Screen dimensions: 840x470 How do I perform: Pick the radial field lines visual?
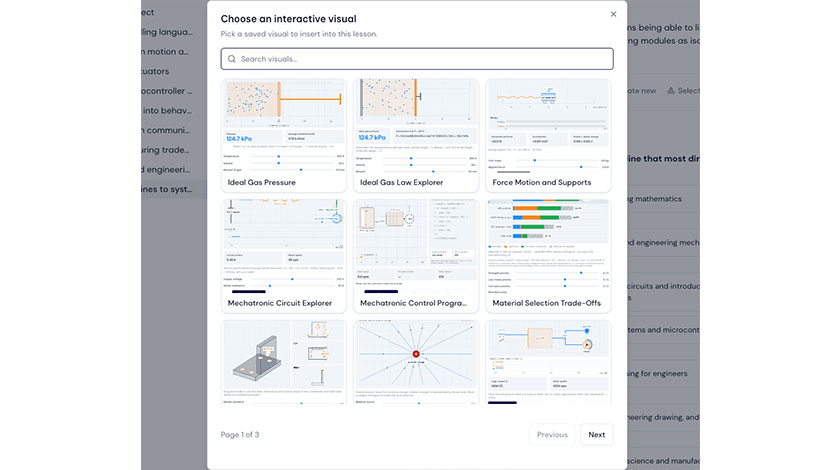pos(416,362)
